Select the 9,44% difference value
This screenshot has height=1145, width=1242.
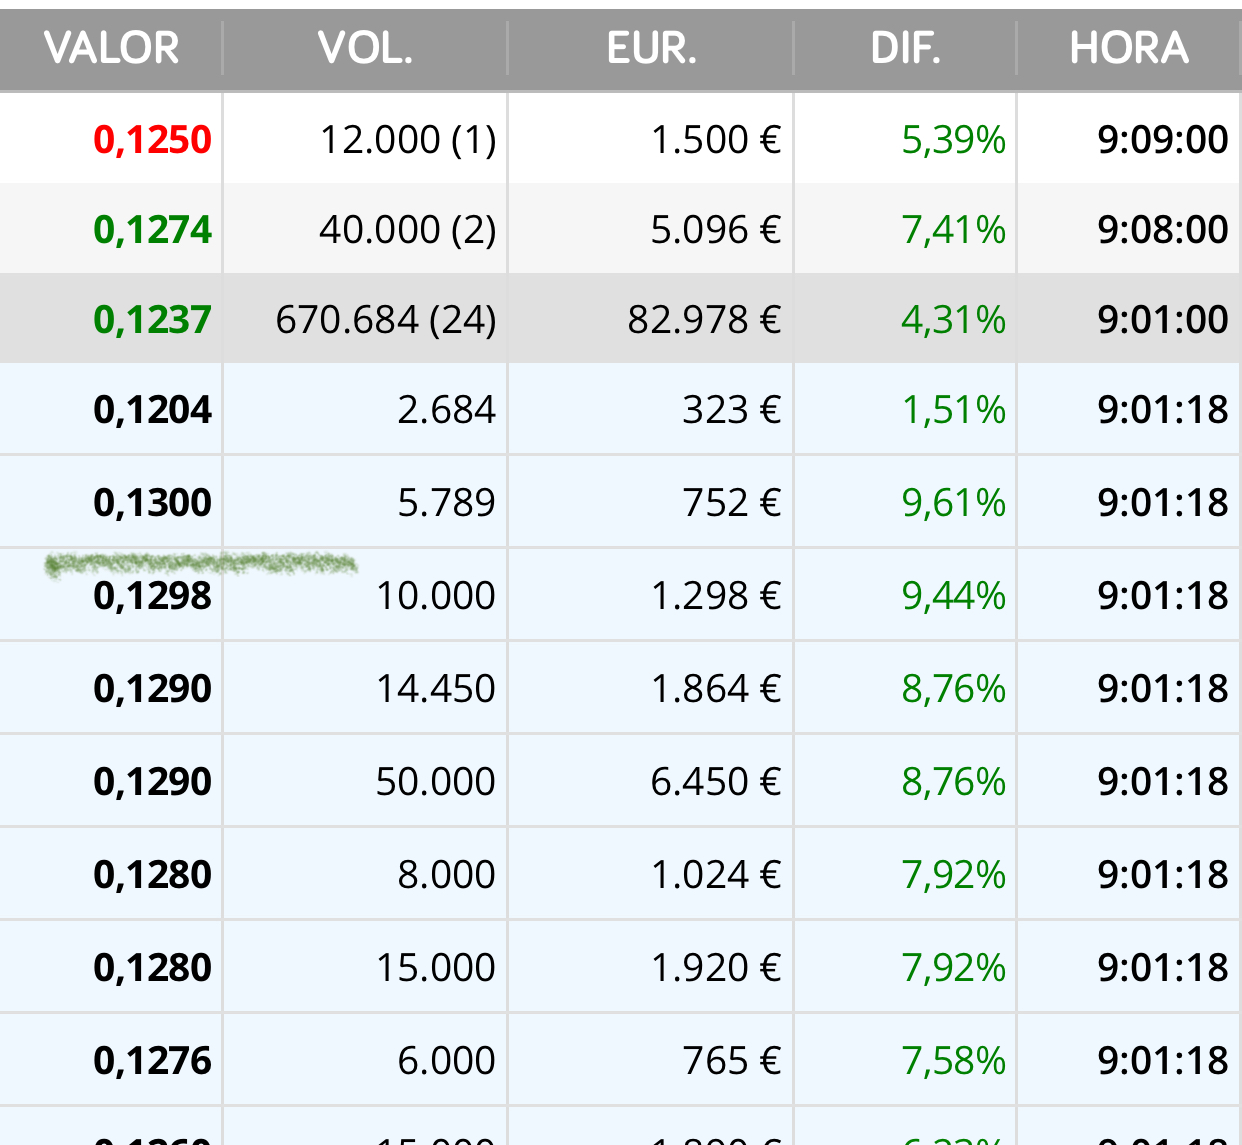click(x=953, y=596)
